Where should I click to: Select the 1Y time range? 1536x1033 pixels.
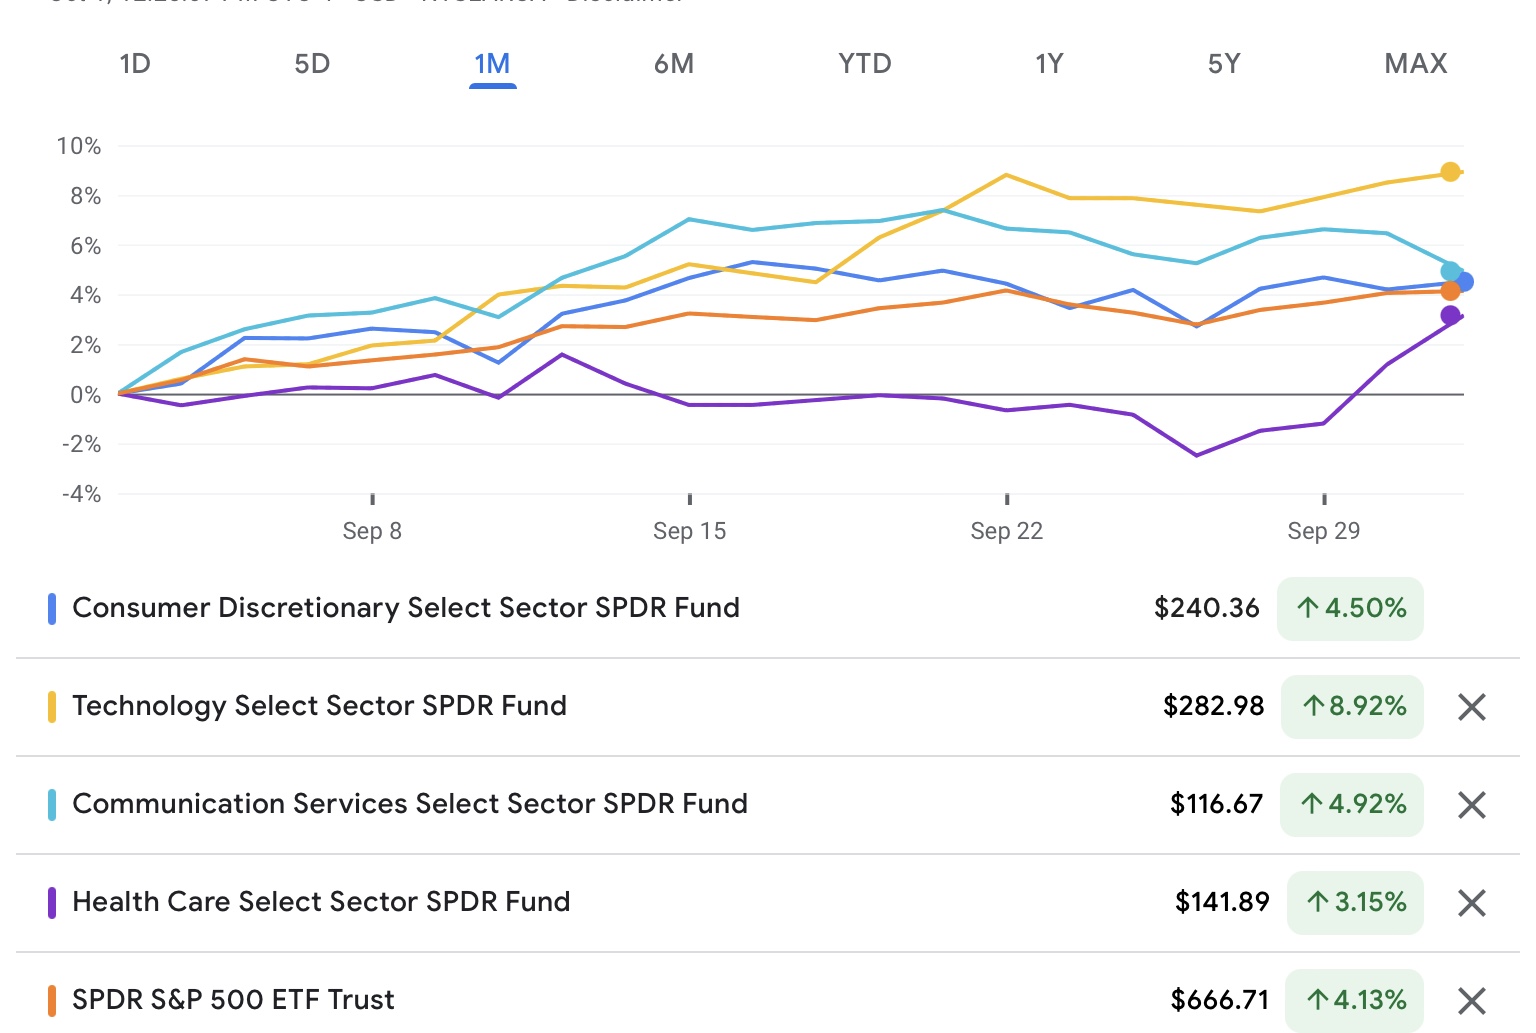click(1049, 64)
